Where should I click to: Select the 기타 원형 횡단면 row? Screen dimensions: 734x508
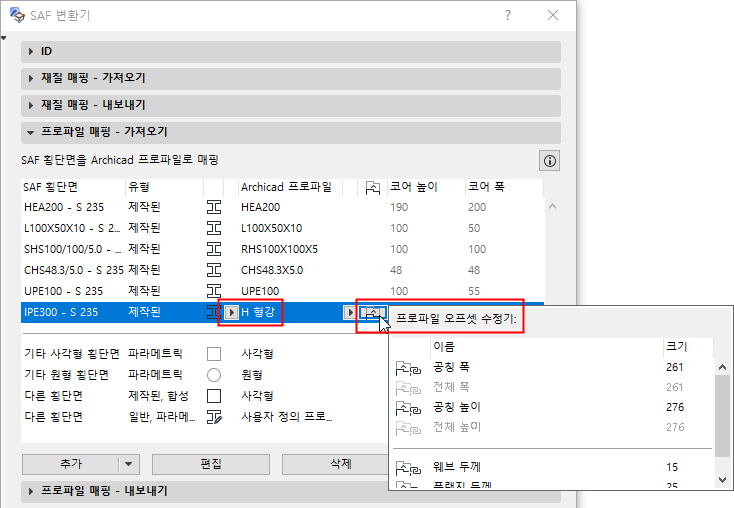click(x=205, y=375)
